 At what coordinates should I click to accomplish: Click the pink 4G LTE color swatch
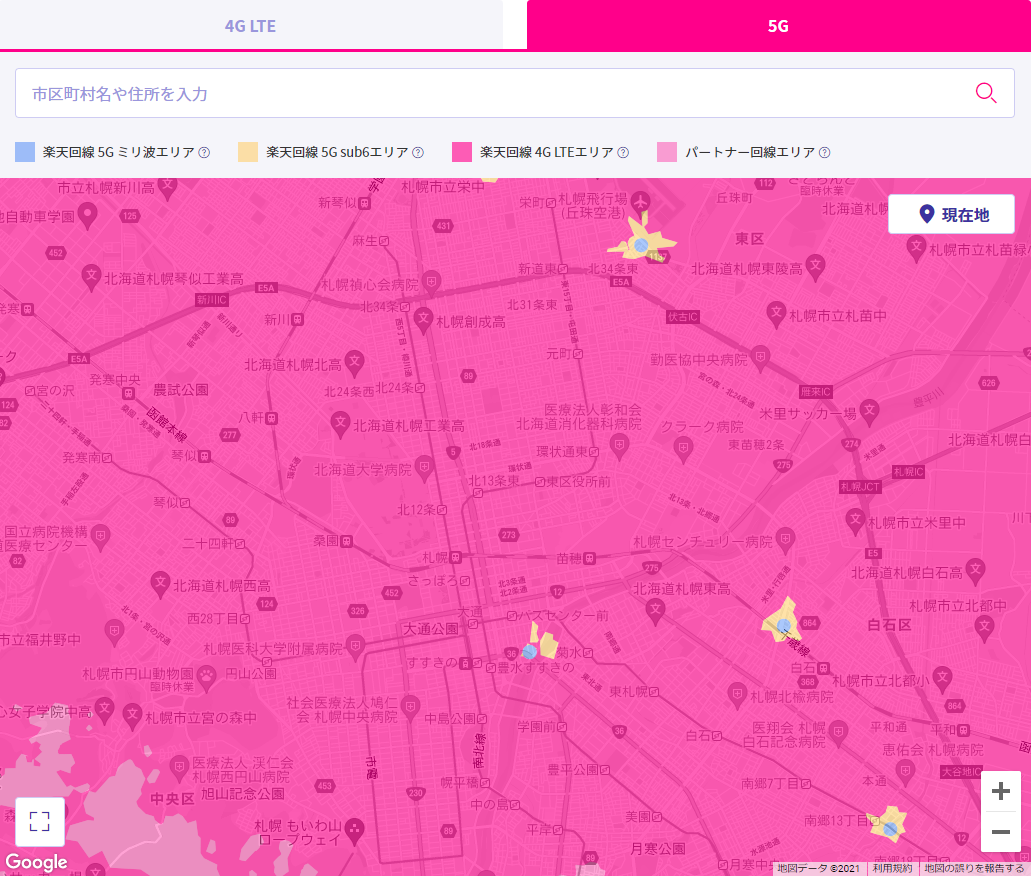tap(462, 152)
